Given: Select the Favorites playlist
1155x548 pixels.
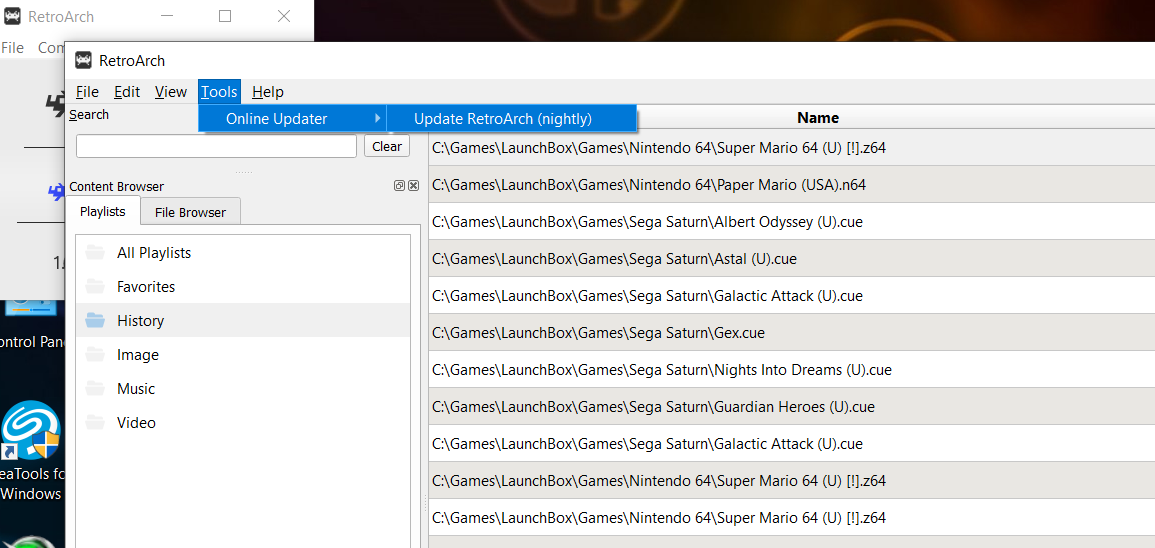Looking at the screenshot, I should (x=243, y=287).
